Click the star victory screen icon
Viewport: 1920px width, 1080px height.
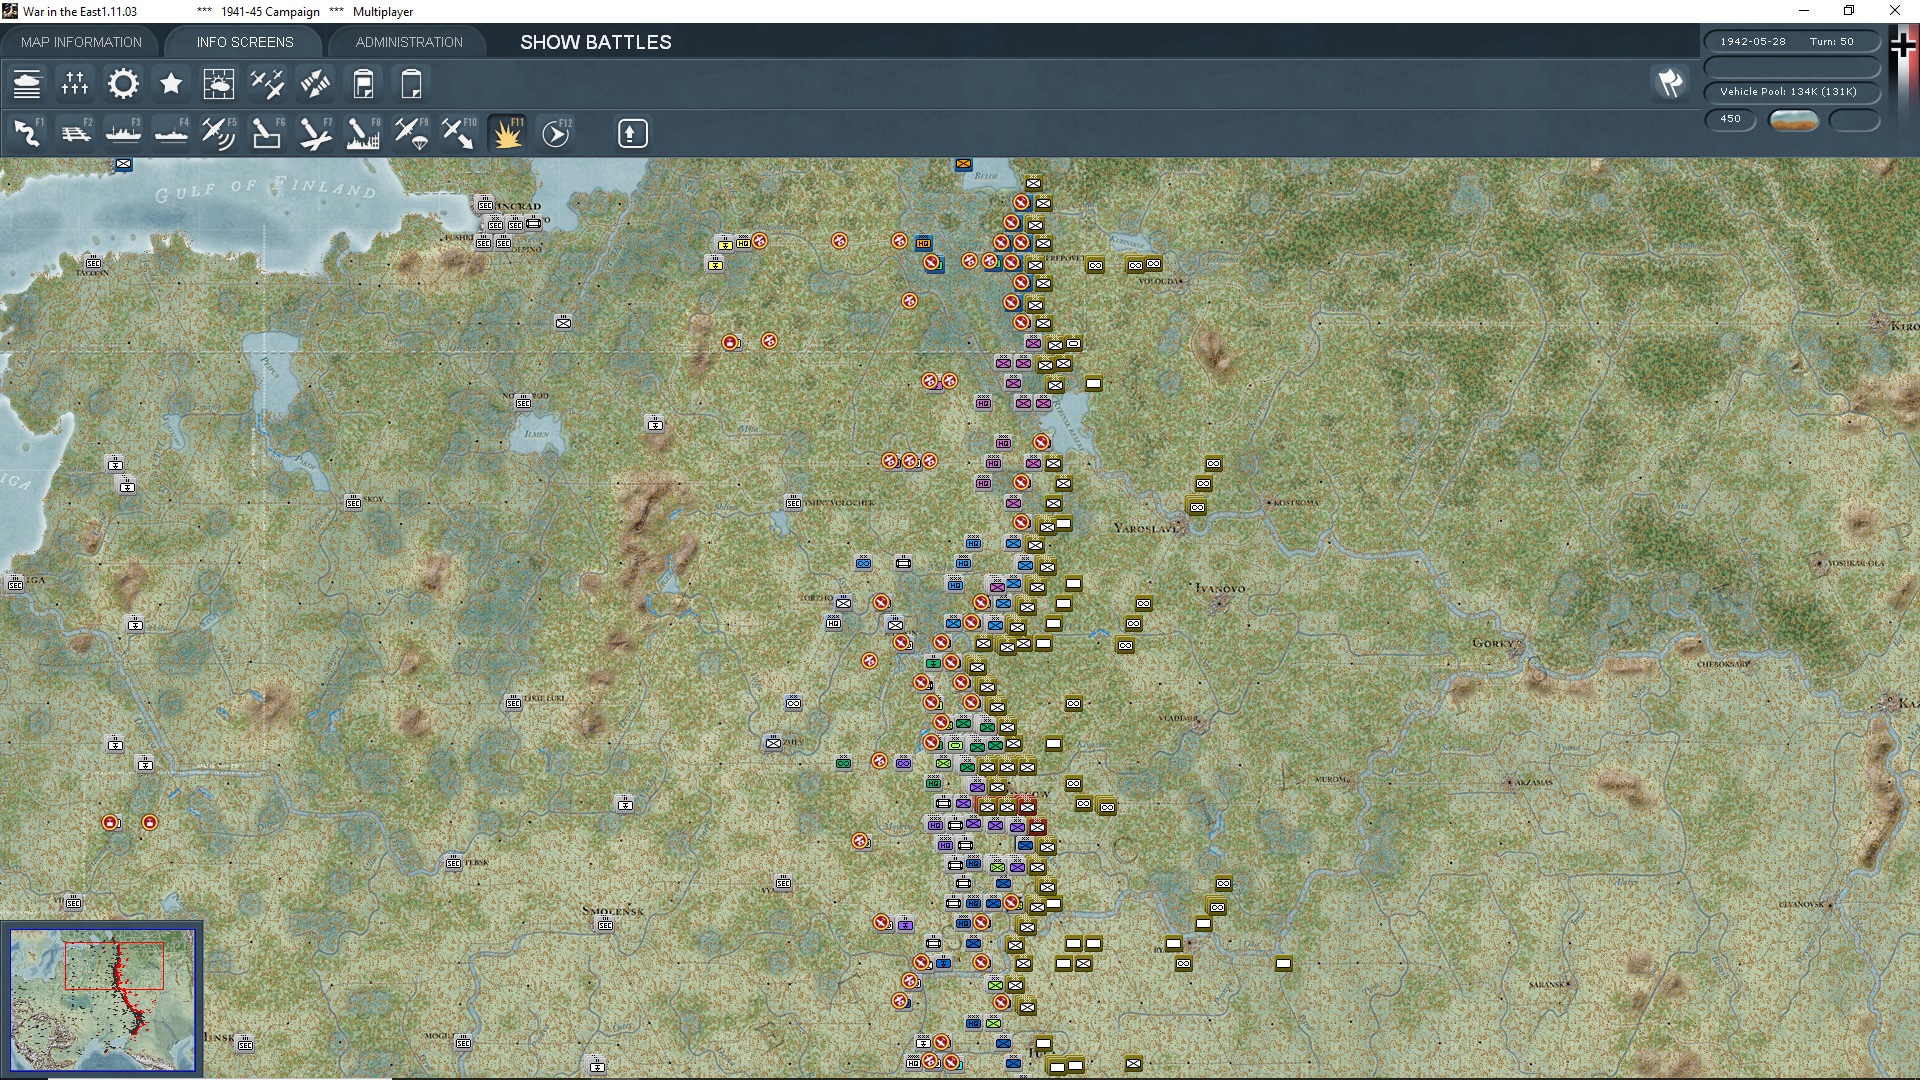tap(171, 84)
